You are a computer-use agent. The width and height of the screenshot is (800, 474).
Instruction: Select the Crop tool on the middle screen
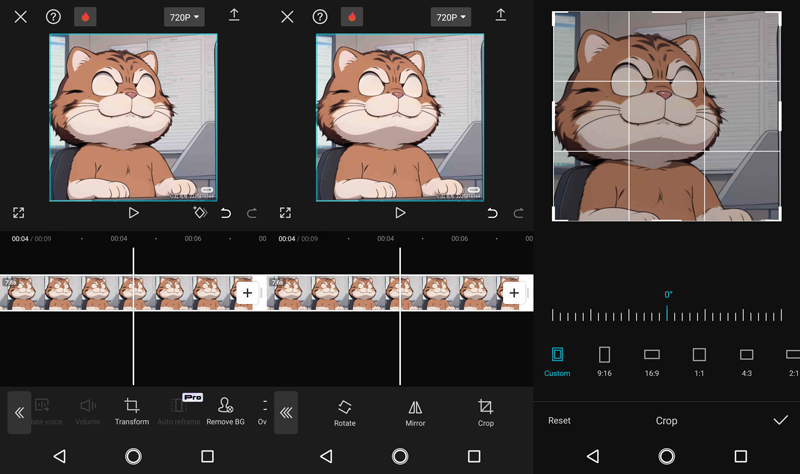[486, 413]
